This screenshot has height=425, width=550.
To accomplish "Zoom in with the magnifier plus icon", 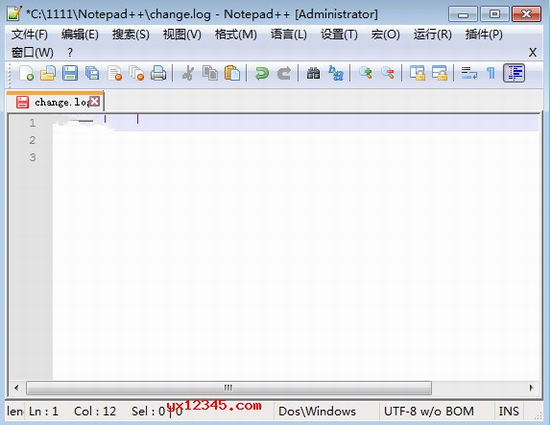I will click(365, 73).
